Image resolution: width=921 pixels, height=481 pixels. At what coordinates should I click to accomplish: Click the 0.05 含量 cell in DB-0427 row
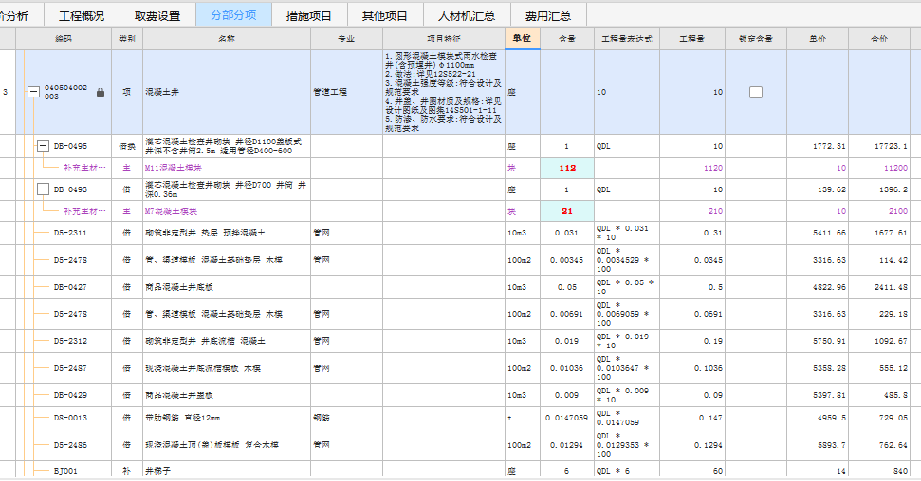(x=567, y=287)
